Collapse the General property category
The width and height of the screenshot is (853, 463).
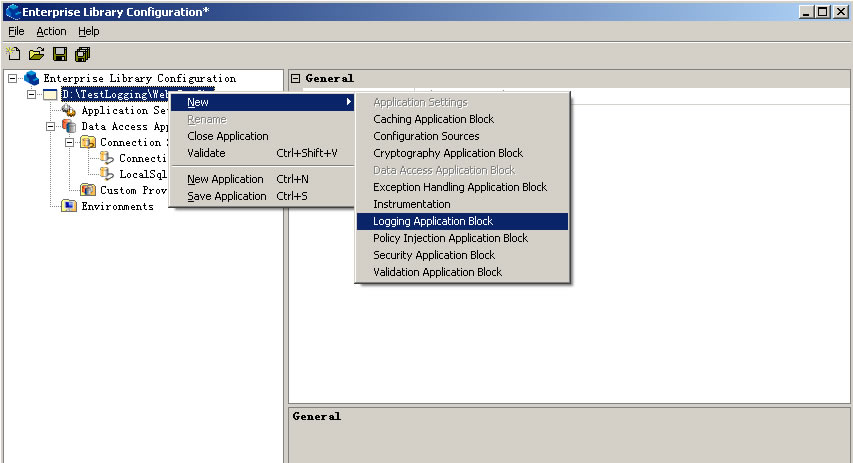coord(295,78)
